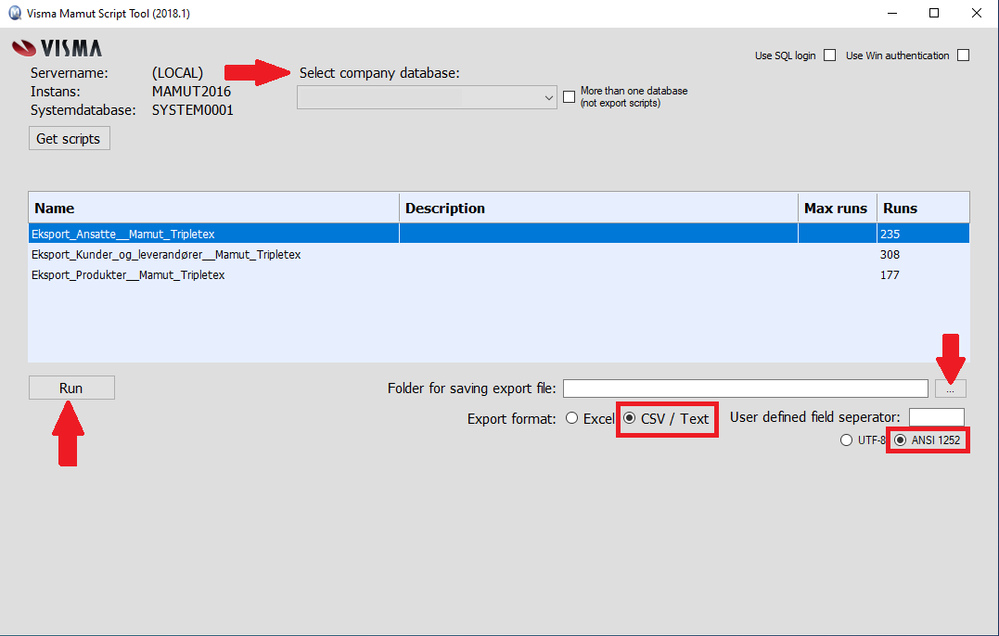
Task: Sort by the Description column header
Action: 599,208
